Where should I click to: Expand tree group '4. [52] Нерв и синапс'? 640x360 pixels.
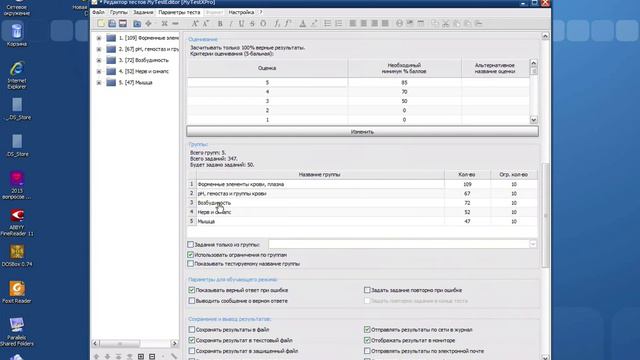[x=99, y=71]
